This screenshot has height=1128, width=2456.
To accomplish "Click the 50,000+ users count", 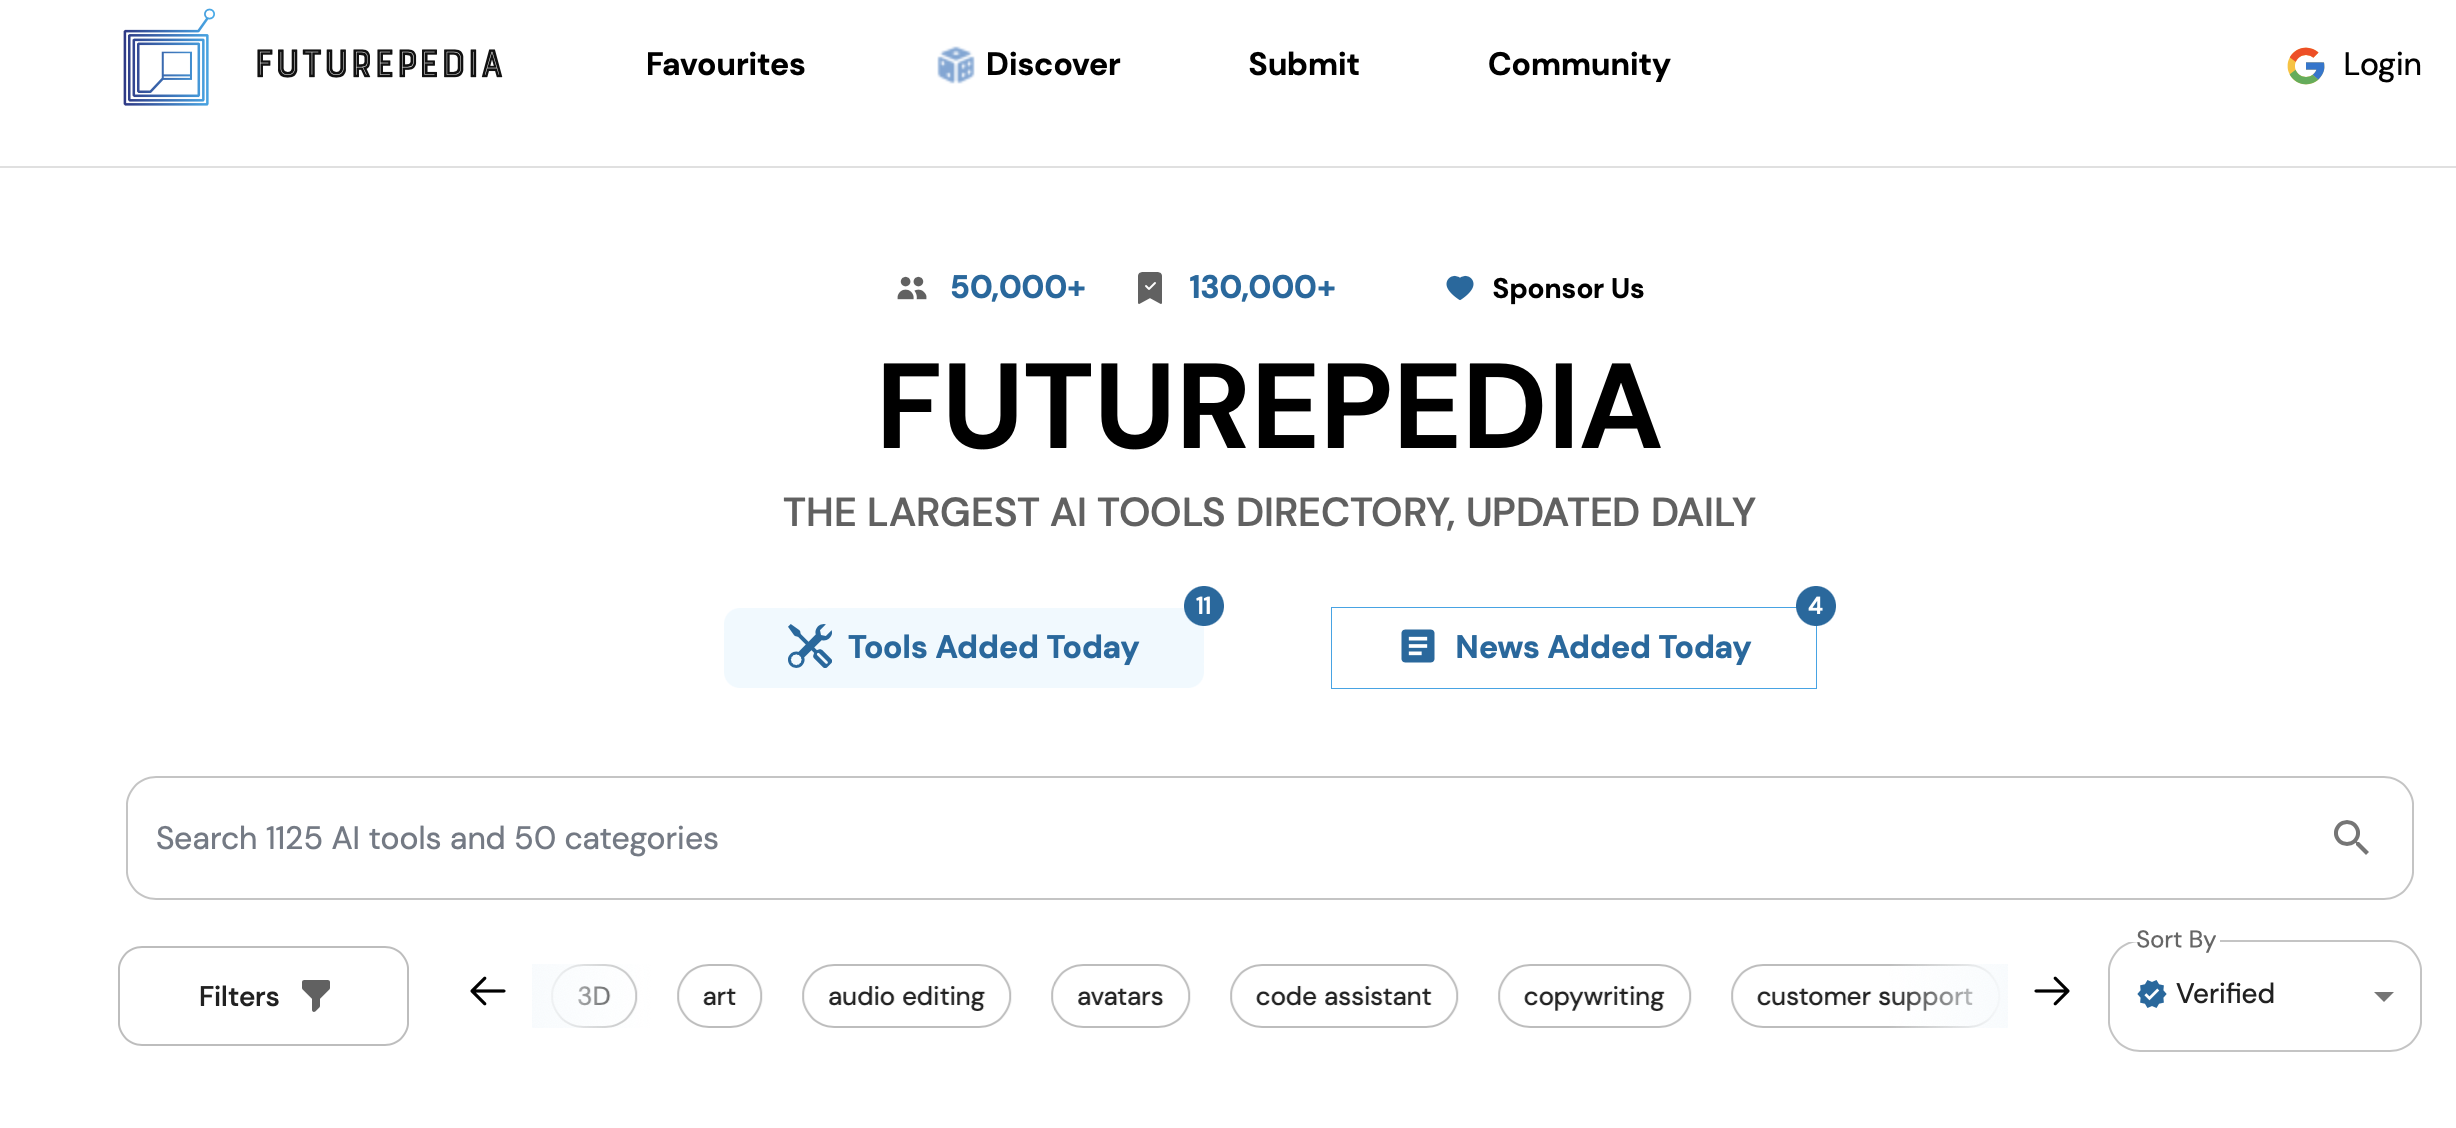I will [1017, 287].
